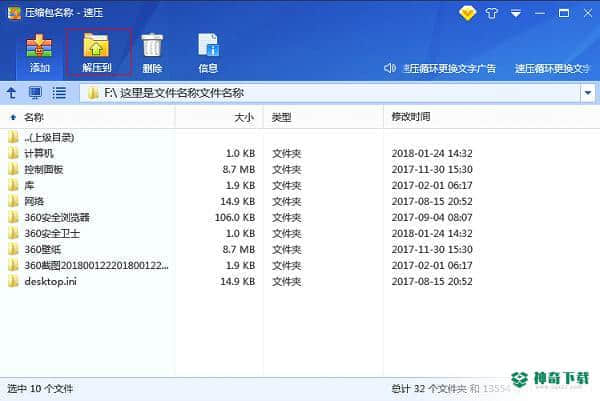600x401 pixels.
Task: Click the folder icon in the address bar
Action: (x=93, y=93)
